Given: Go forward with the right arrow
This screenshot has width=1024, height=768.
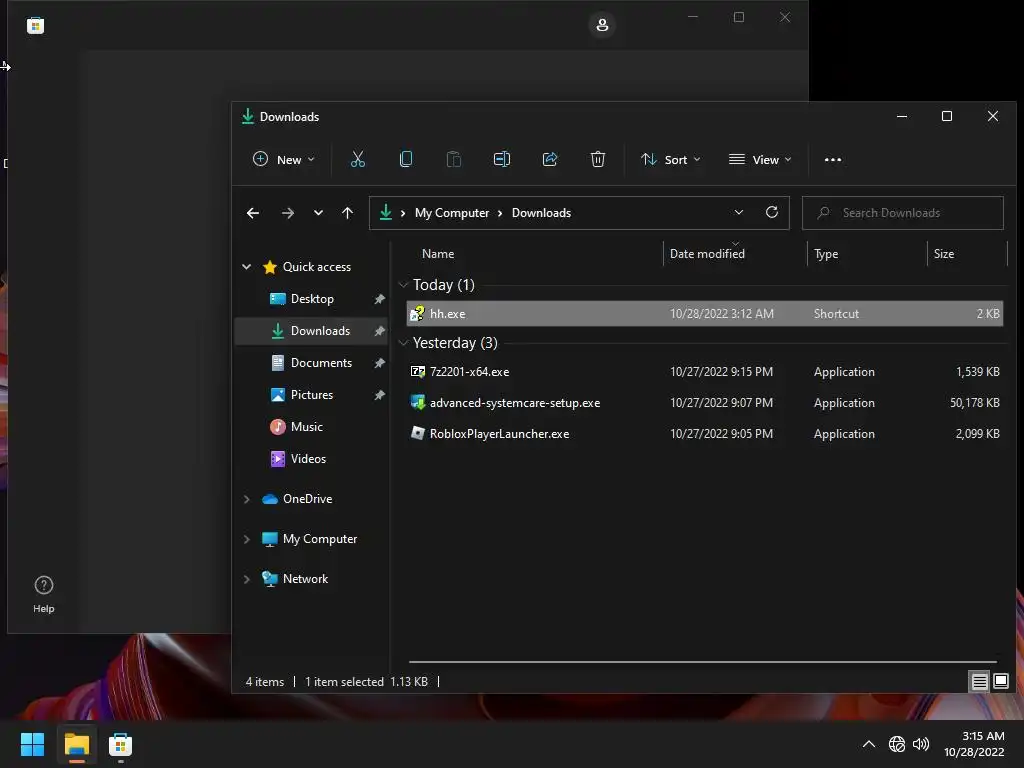Looking at the screenshot, I should 287,213.
